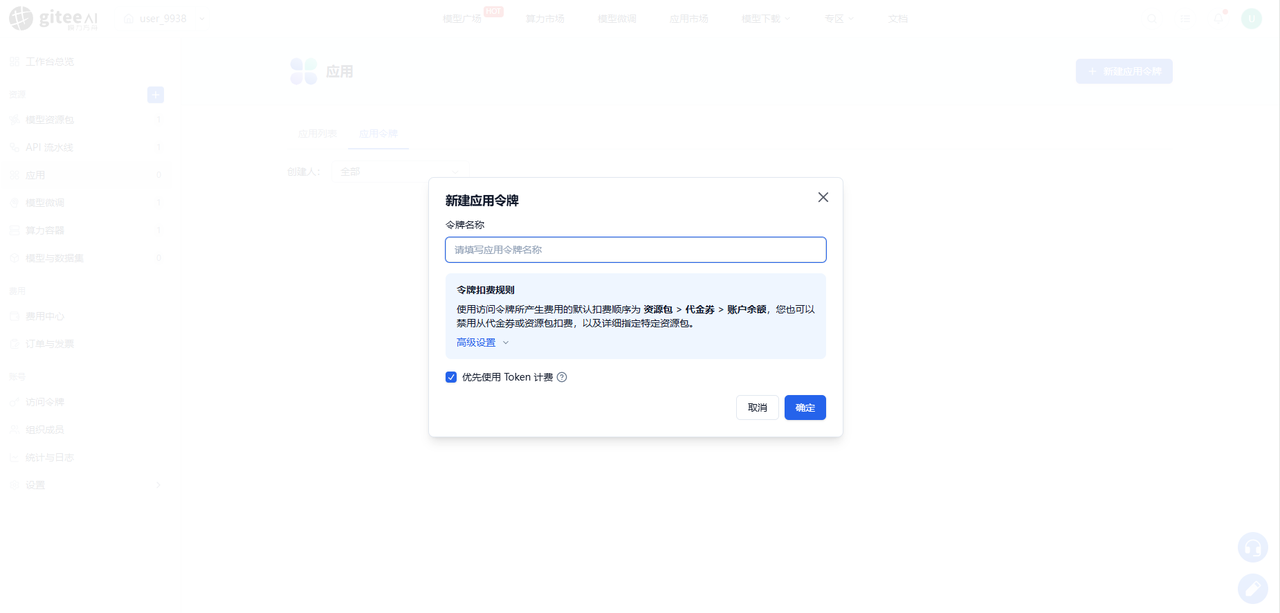
Task: Expand the 专区 dropdown menu
Action: coord(840,19)
